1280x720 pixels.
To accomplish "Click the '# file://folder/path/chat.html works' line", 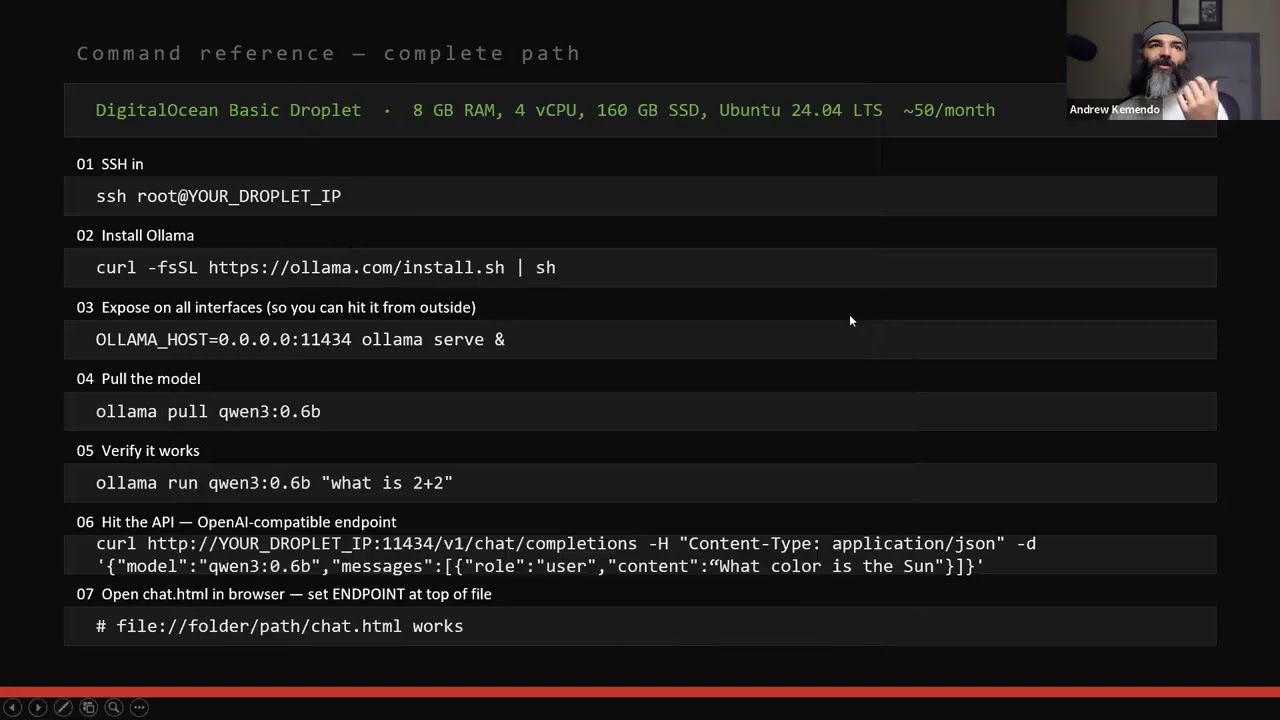I will pos(279,626).
